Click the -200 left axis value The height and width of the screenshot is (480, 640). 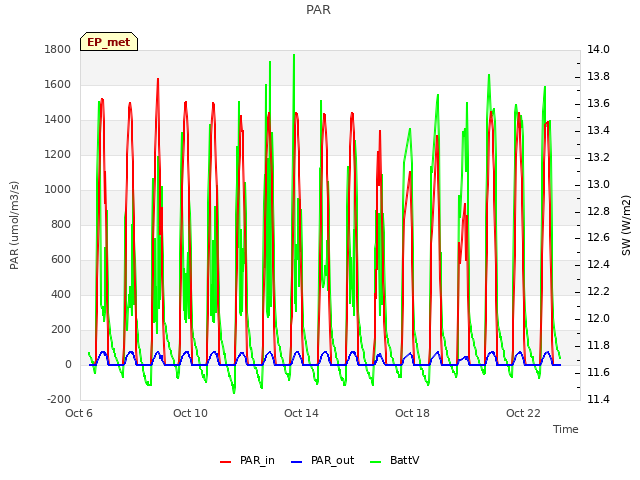59,400
